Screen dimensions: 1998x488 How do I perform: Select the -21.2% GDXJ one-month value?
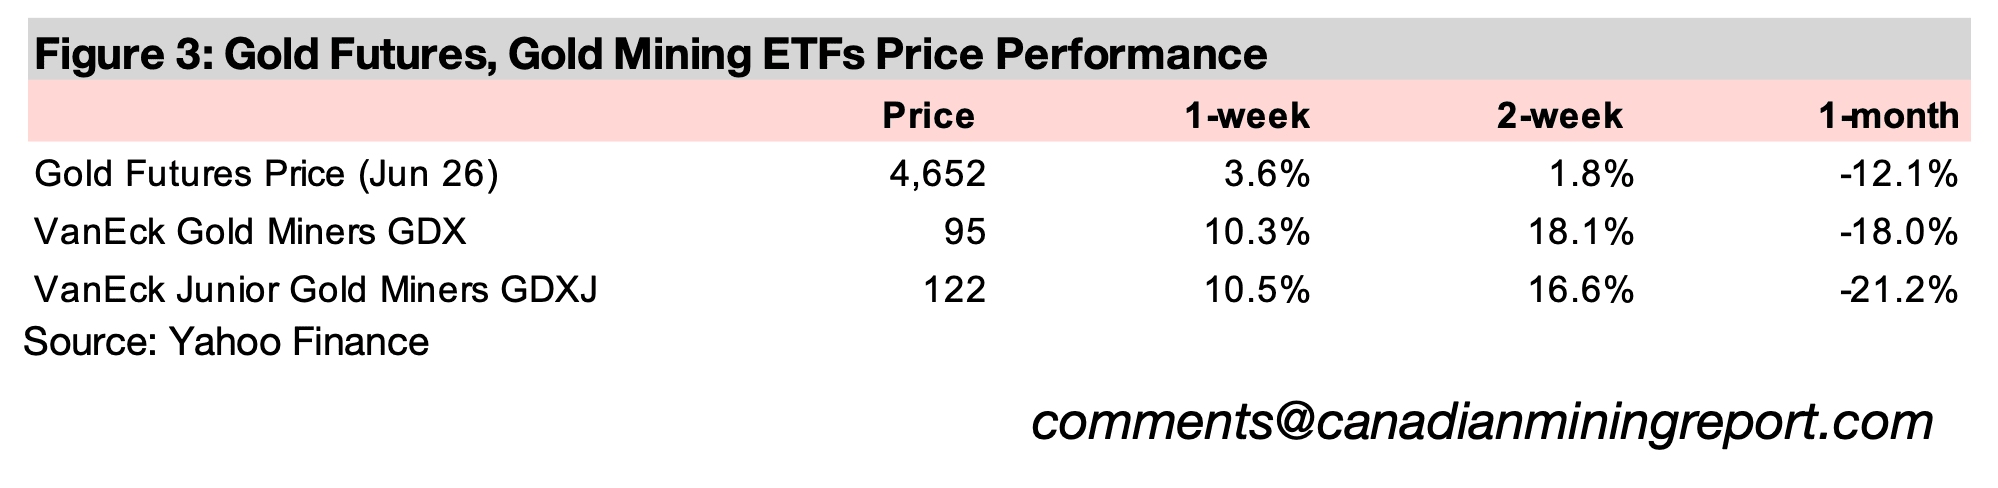[1897, 291]
